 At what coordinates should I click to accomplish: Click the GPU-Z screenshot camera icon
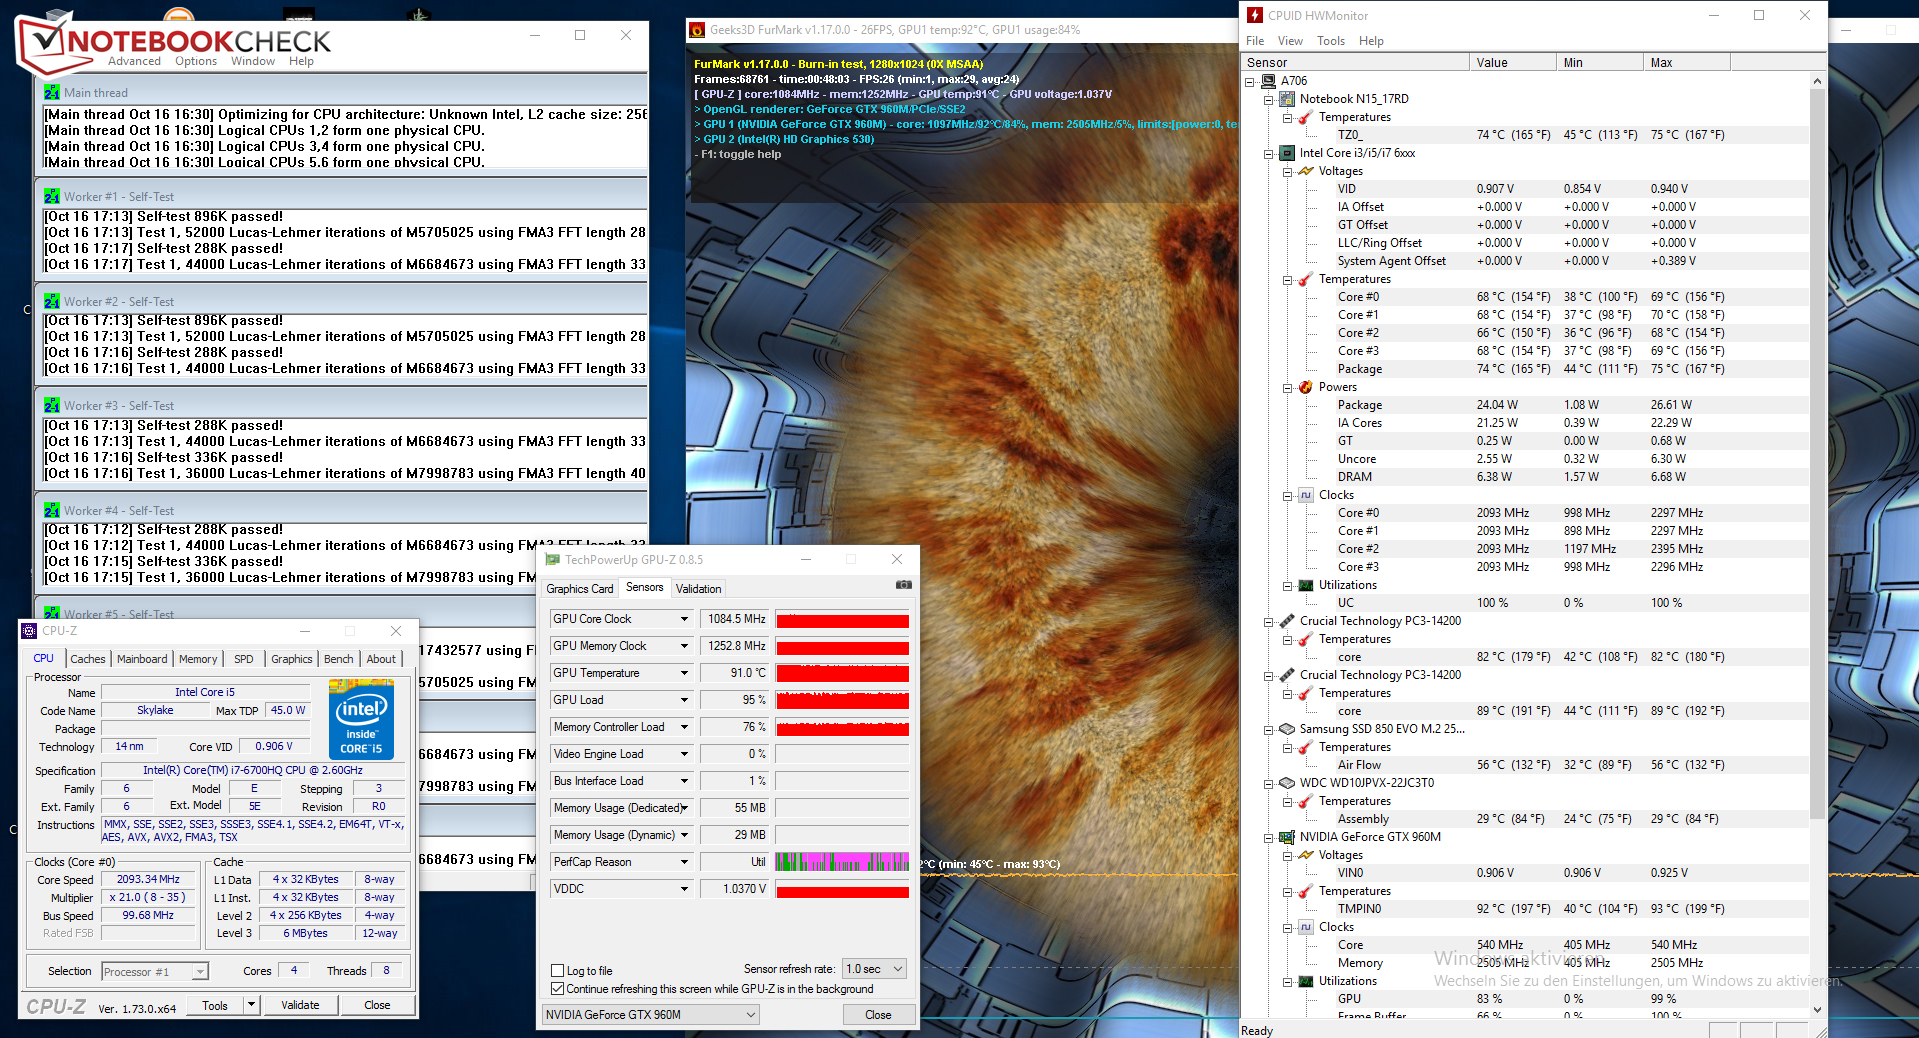pos(903,585)
